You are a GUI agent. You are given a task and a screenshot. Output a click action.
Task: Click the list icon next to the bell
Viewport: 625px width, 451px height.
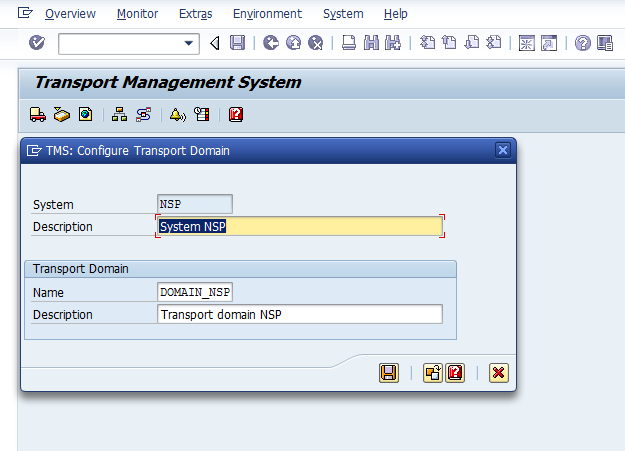[x=202, y=115]
